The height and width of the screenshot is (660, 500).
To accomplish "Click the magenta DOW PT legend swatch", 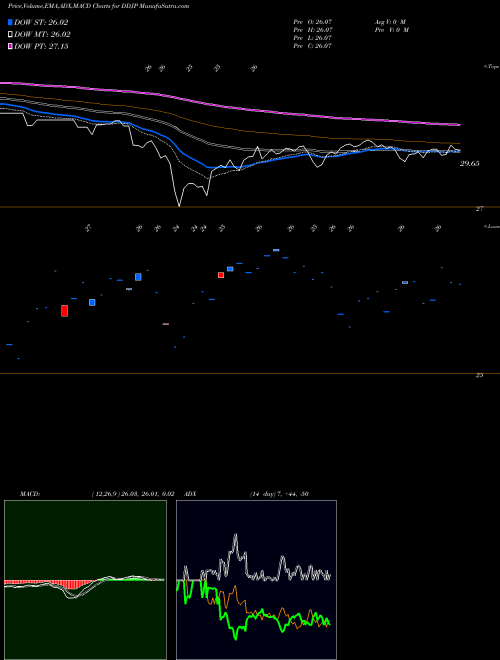I will [x=10, y=46].
